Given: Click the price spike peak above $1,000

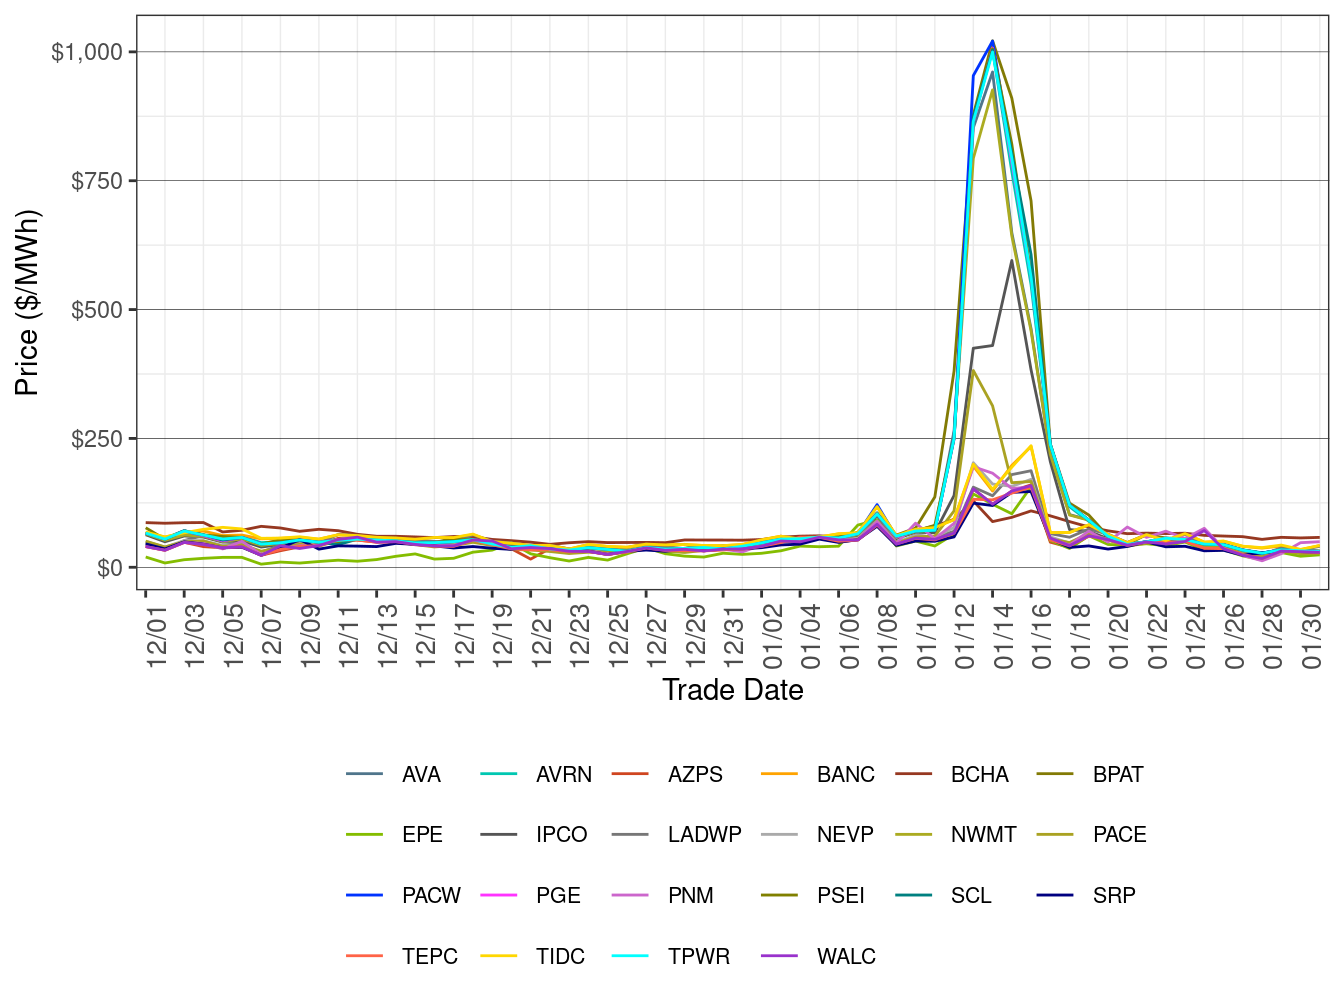Looking at the screenshot, I should coord(992,42).
